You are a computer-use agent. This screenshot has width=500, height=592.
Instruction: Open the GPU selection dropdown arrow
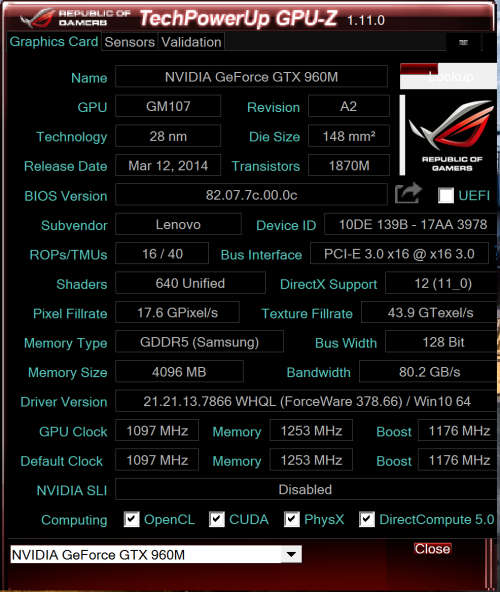click(291, 554)
